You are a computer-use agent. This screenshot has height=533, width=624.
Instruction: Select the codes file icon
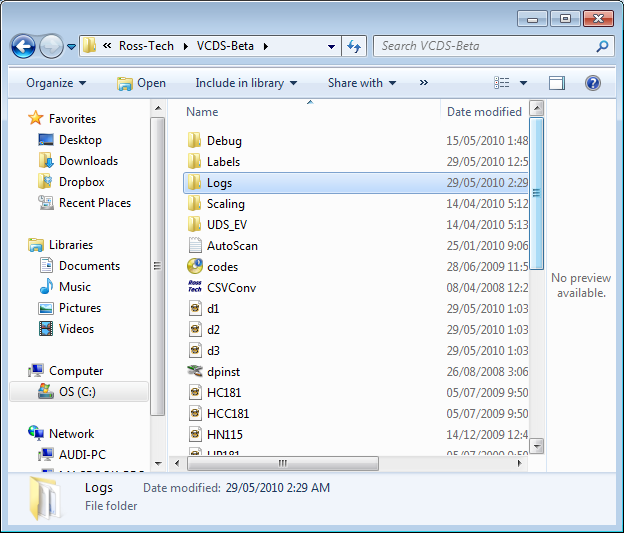[x=196, y=266]
